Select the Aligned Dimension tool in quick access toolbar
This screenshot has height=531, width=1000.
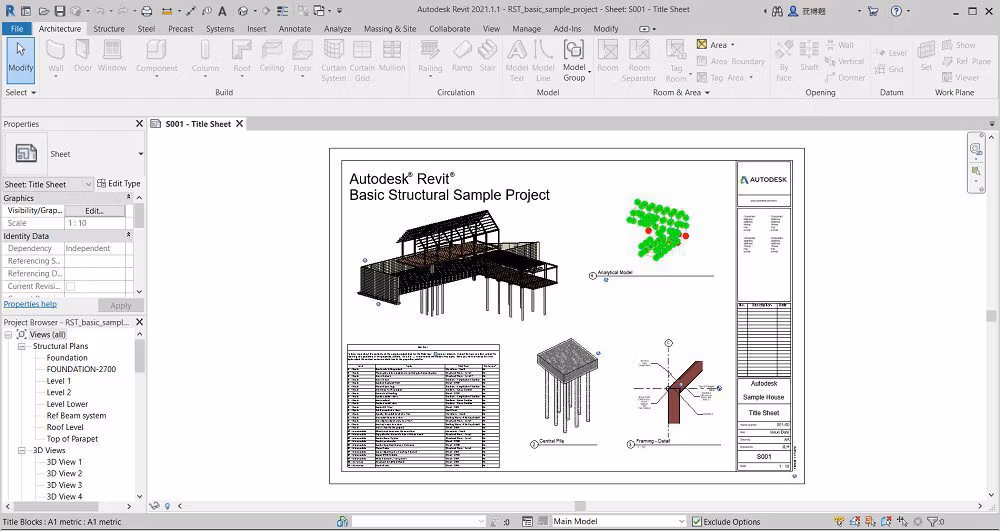click(x=191, y=11)
